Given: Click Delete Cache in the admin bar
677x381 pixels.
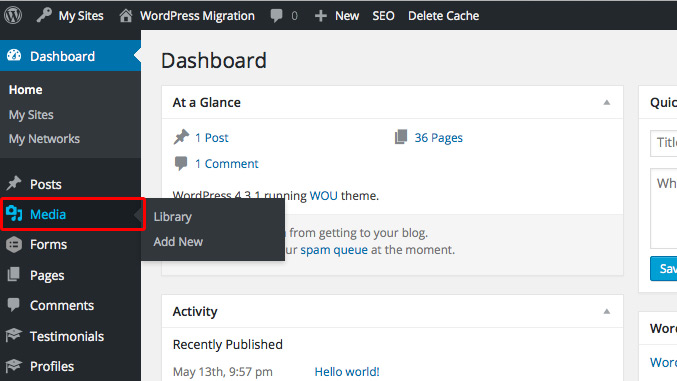Looking at the screenshot, I should [x=443, y=16].
